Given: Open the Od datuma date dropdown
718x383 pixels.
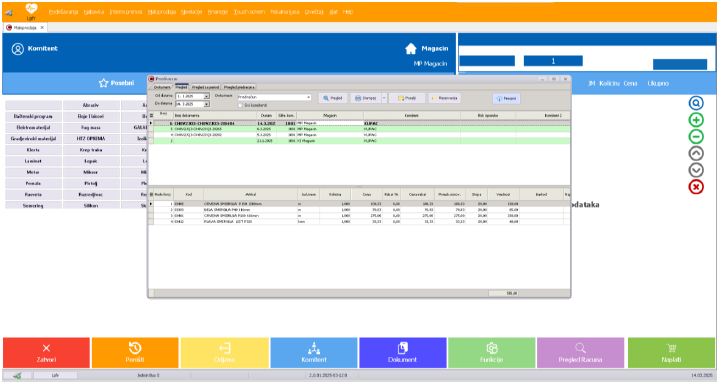Looking at the screenshot, I should click(x=206, y=96).
